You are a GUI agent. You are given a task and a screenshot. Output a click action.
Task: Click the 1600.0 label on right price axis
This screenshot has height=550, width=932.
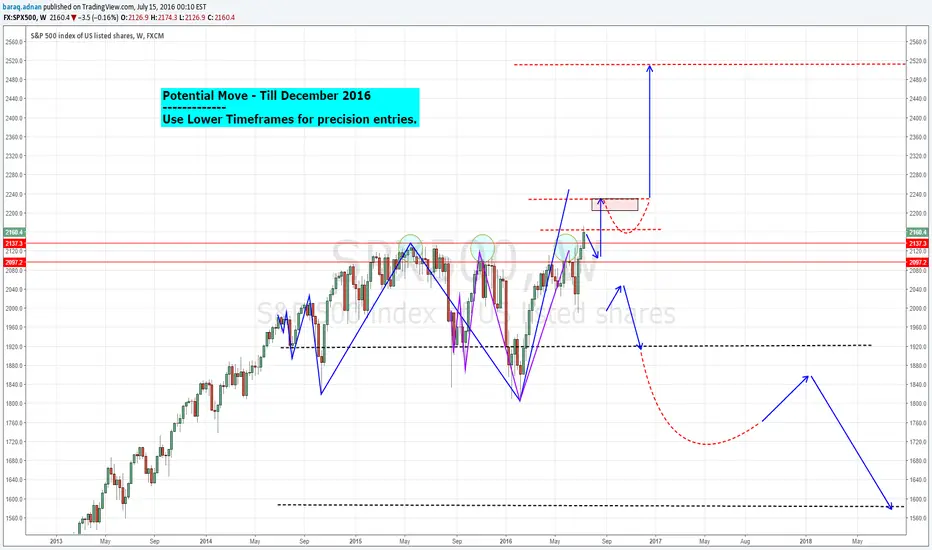pos(918,499)
